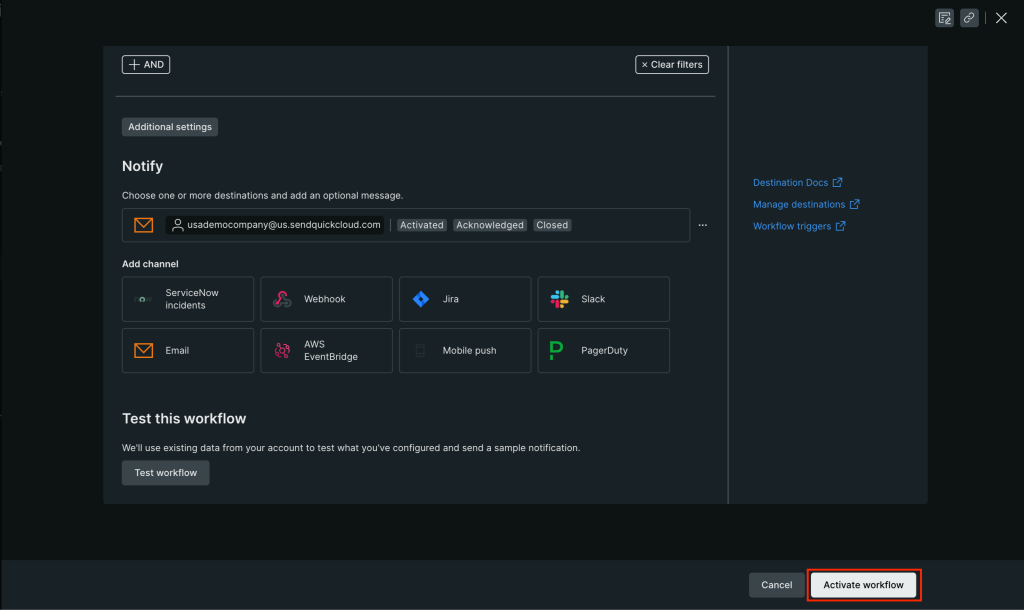Click the Test workflow button
Image resolution: width=1024 pixels, height=610 pixels.
(165, 472)
